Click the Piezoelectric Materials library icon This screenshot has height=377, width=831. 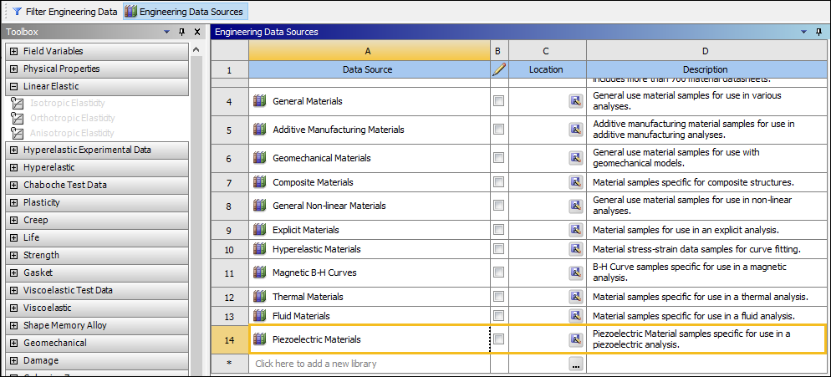click(259, 339)
